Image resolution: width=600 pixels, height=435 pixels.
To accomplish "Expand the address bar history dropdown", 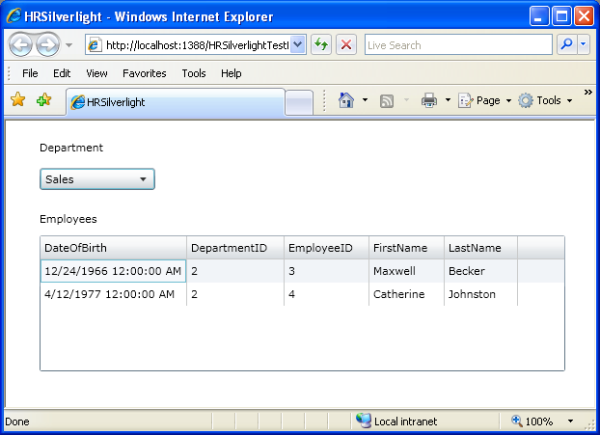I will [x=298, y=45].
